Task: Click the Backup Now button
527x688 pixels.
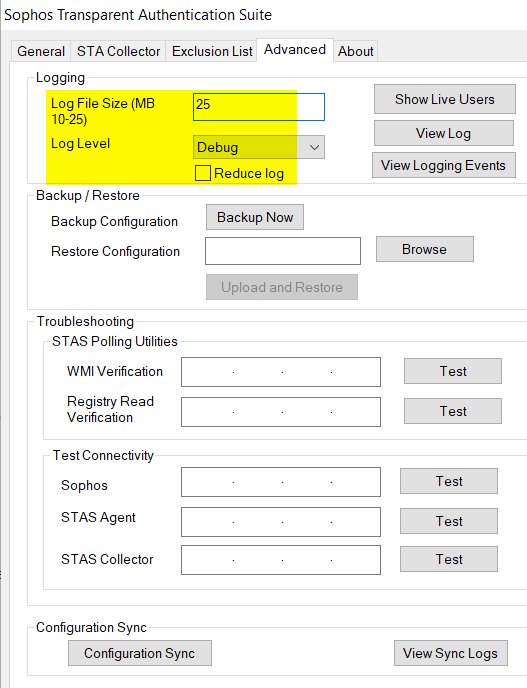Action: point(255,217)
